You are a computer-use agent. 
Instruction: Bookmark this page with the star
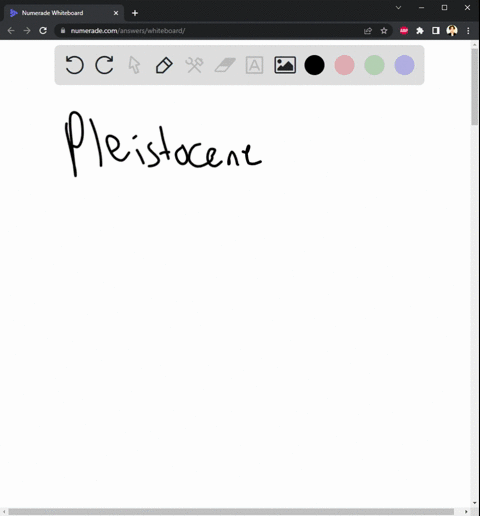(384, 31)
